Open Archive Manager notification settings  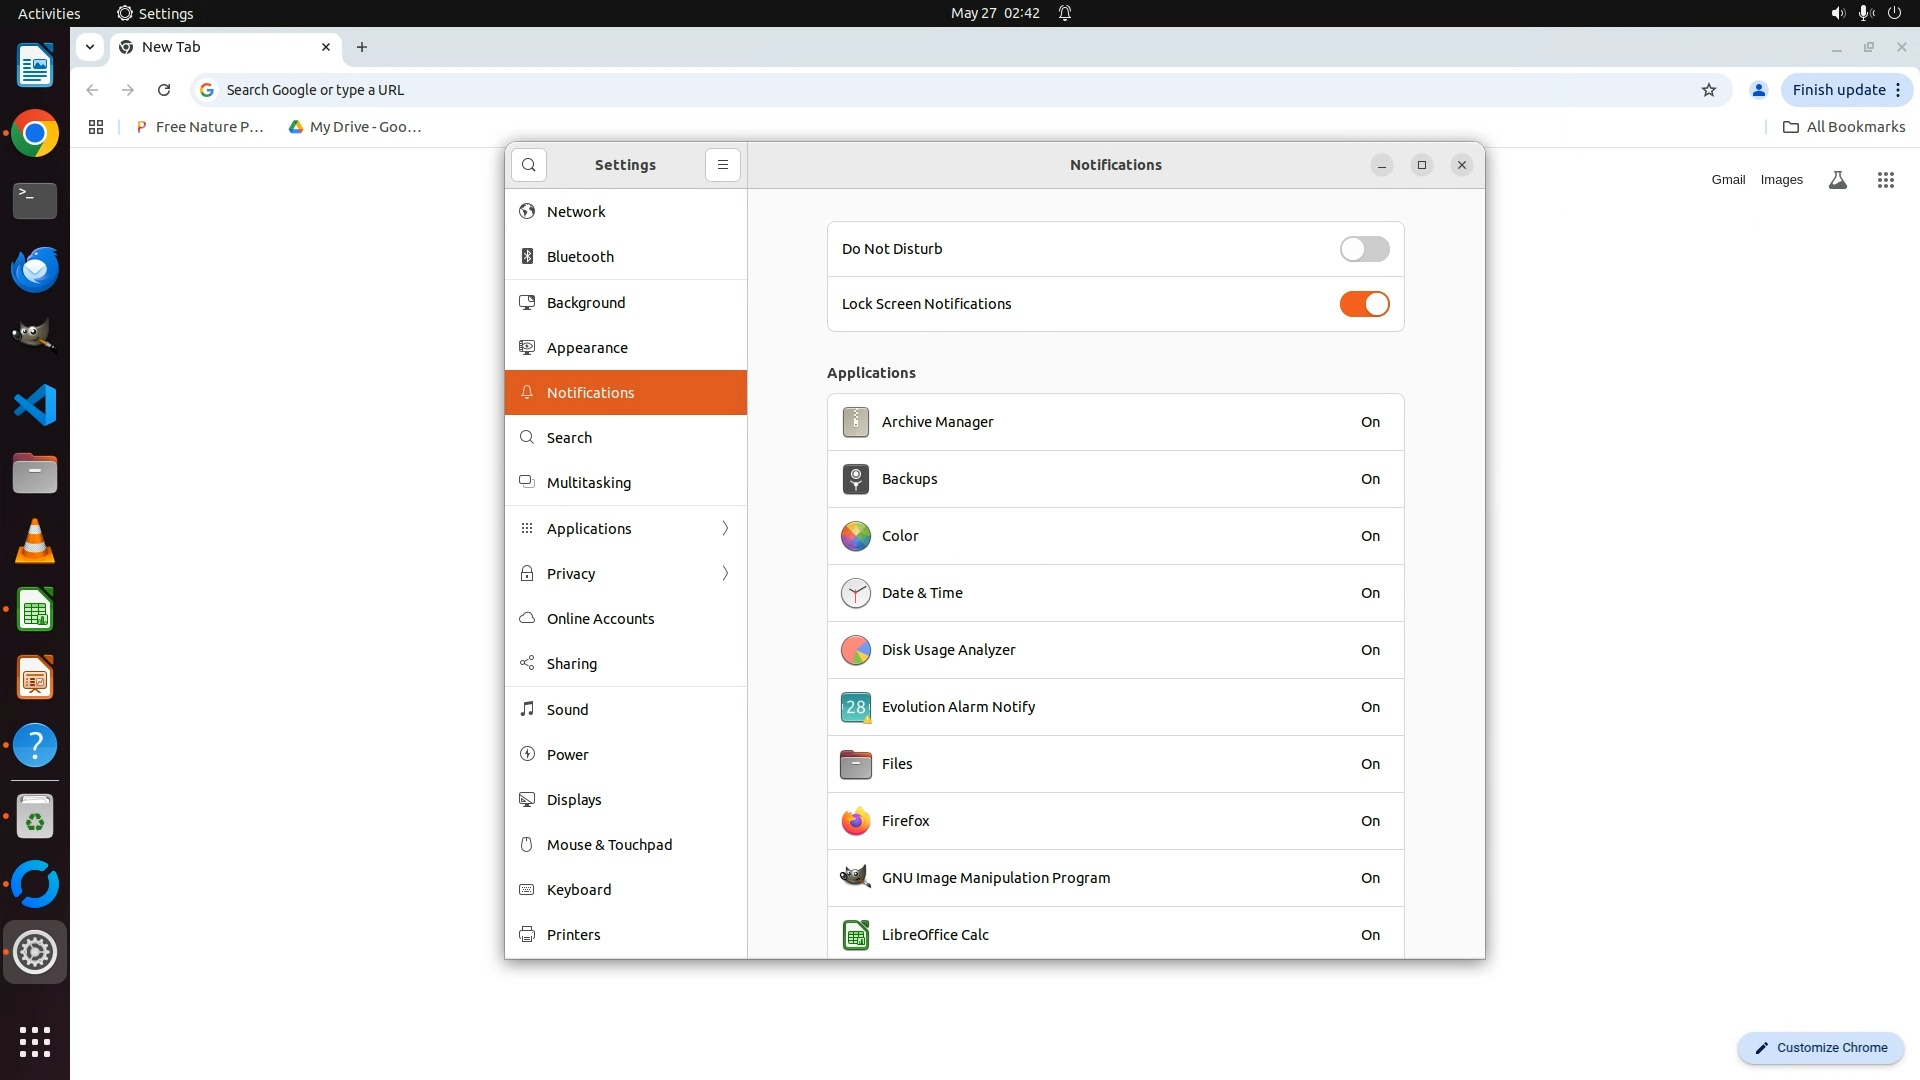tap(1115, 422)
